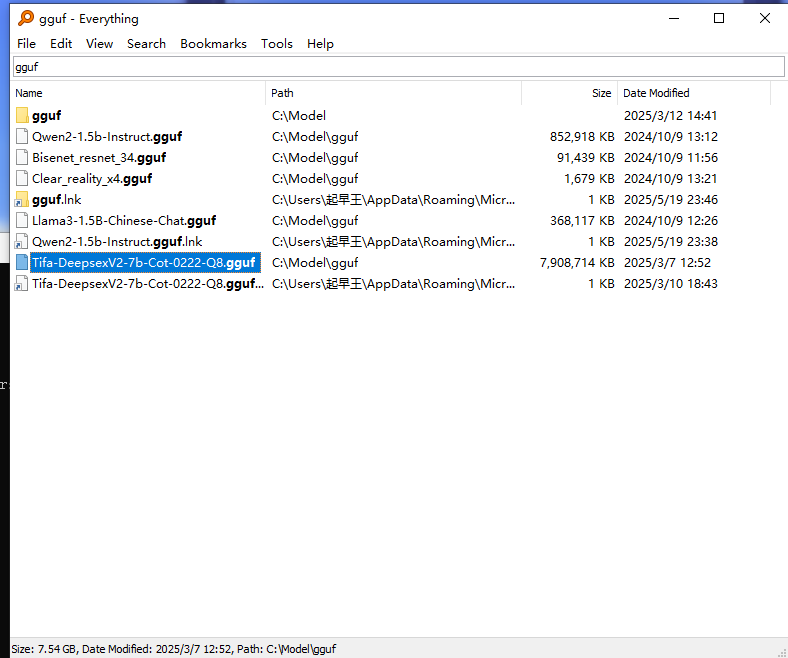Viewport: 788px width, 658px height.
Task: Select Qwen2-1.5b-Instruct.gguf.lnk shortcut name
Action: [117, 242]
